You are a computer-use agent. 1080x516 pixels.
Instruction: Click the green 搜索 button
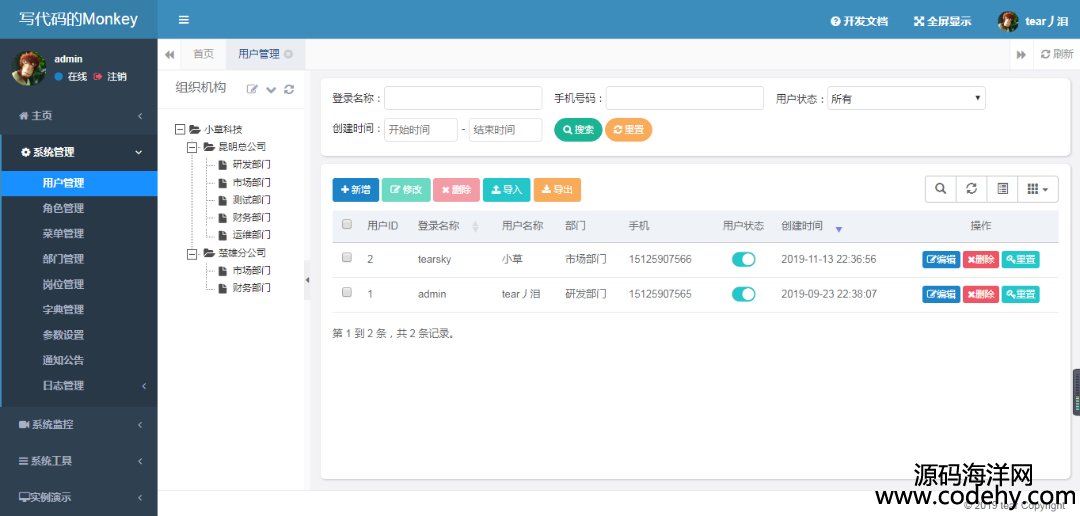point(579,130)
